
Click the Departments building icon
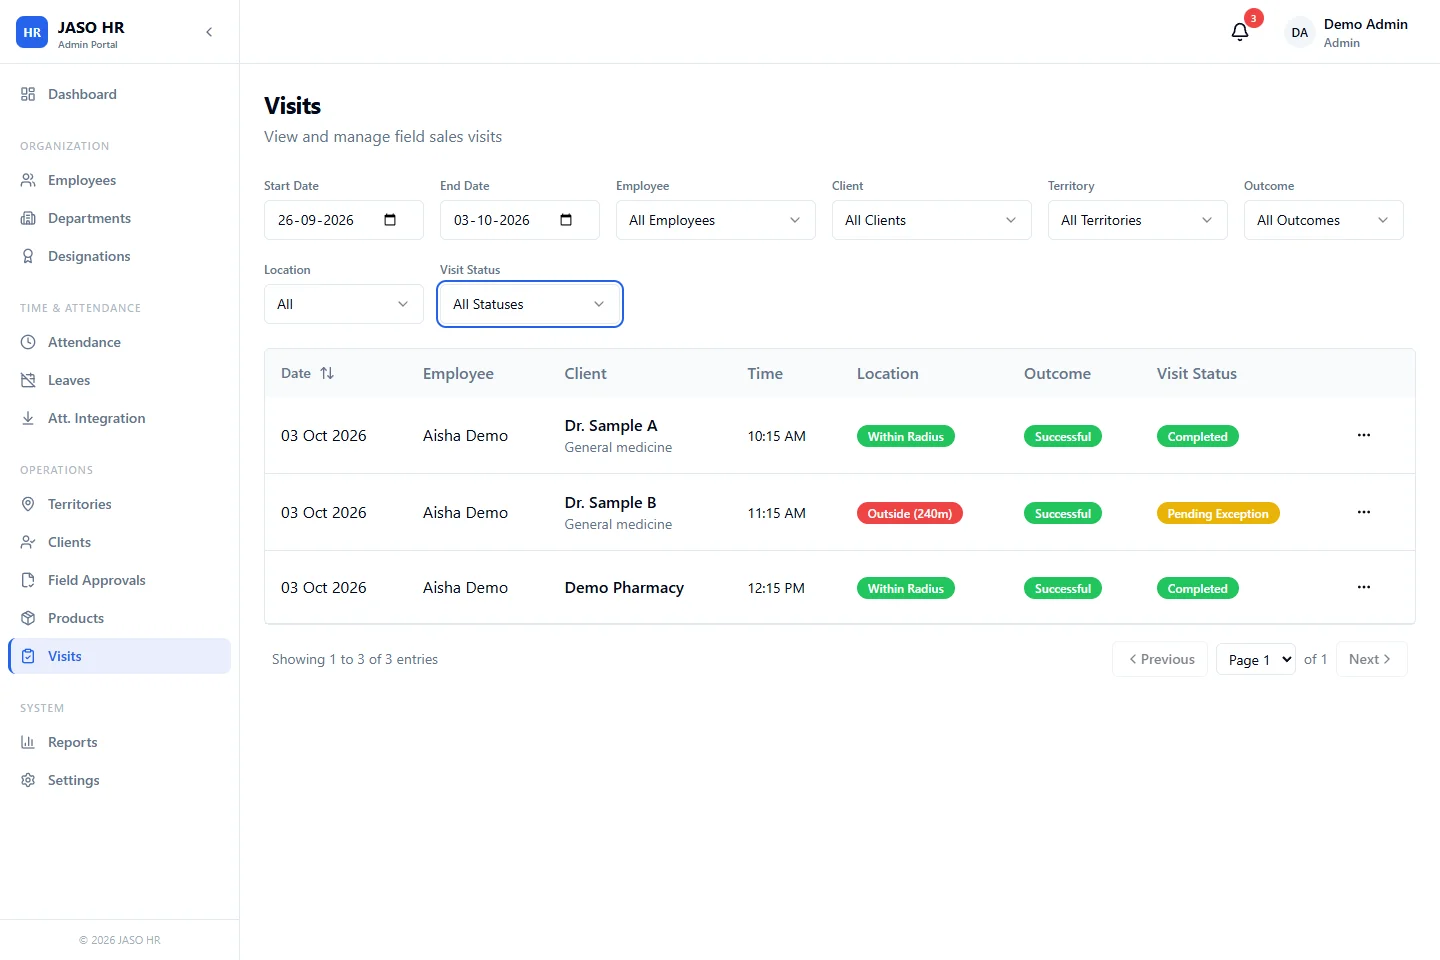coord(28,218)
